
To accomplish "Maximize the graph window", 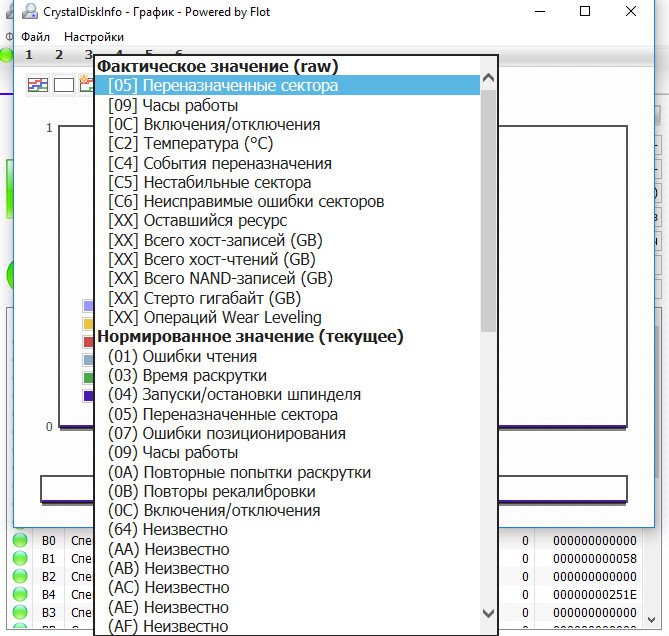I will click(x=585, y=11).
